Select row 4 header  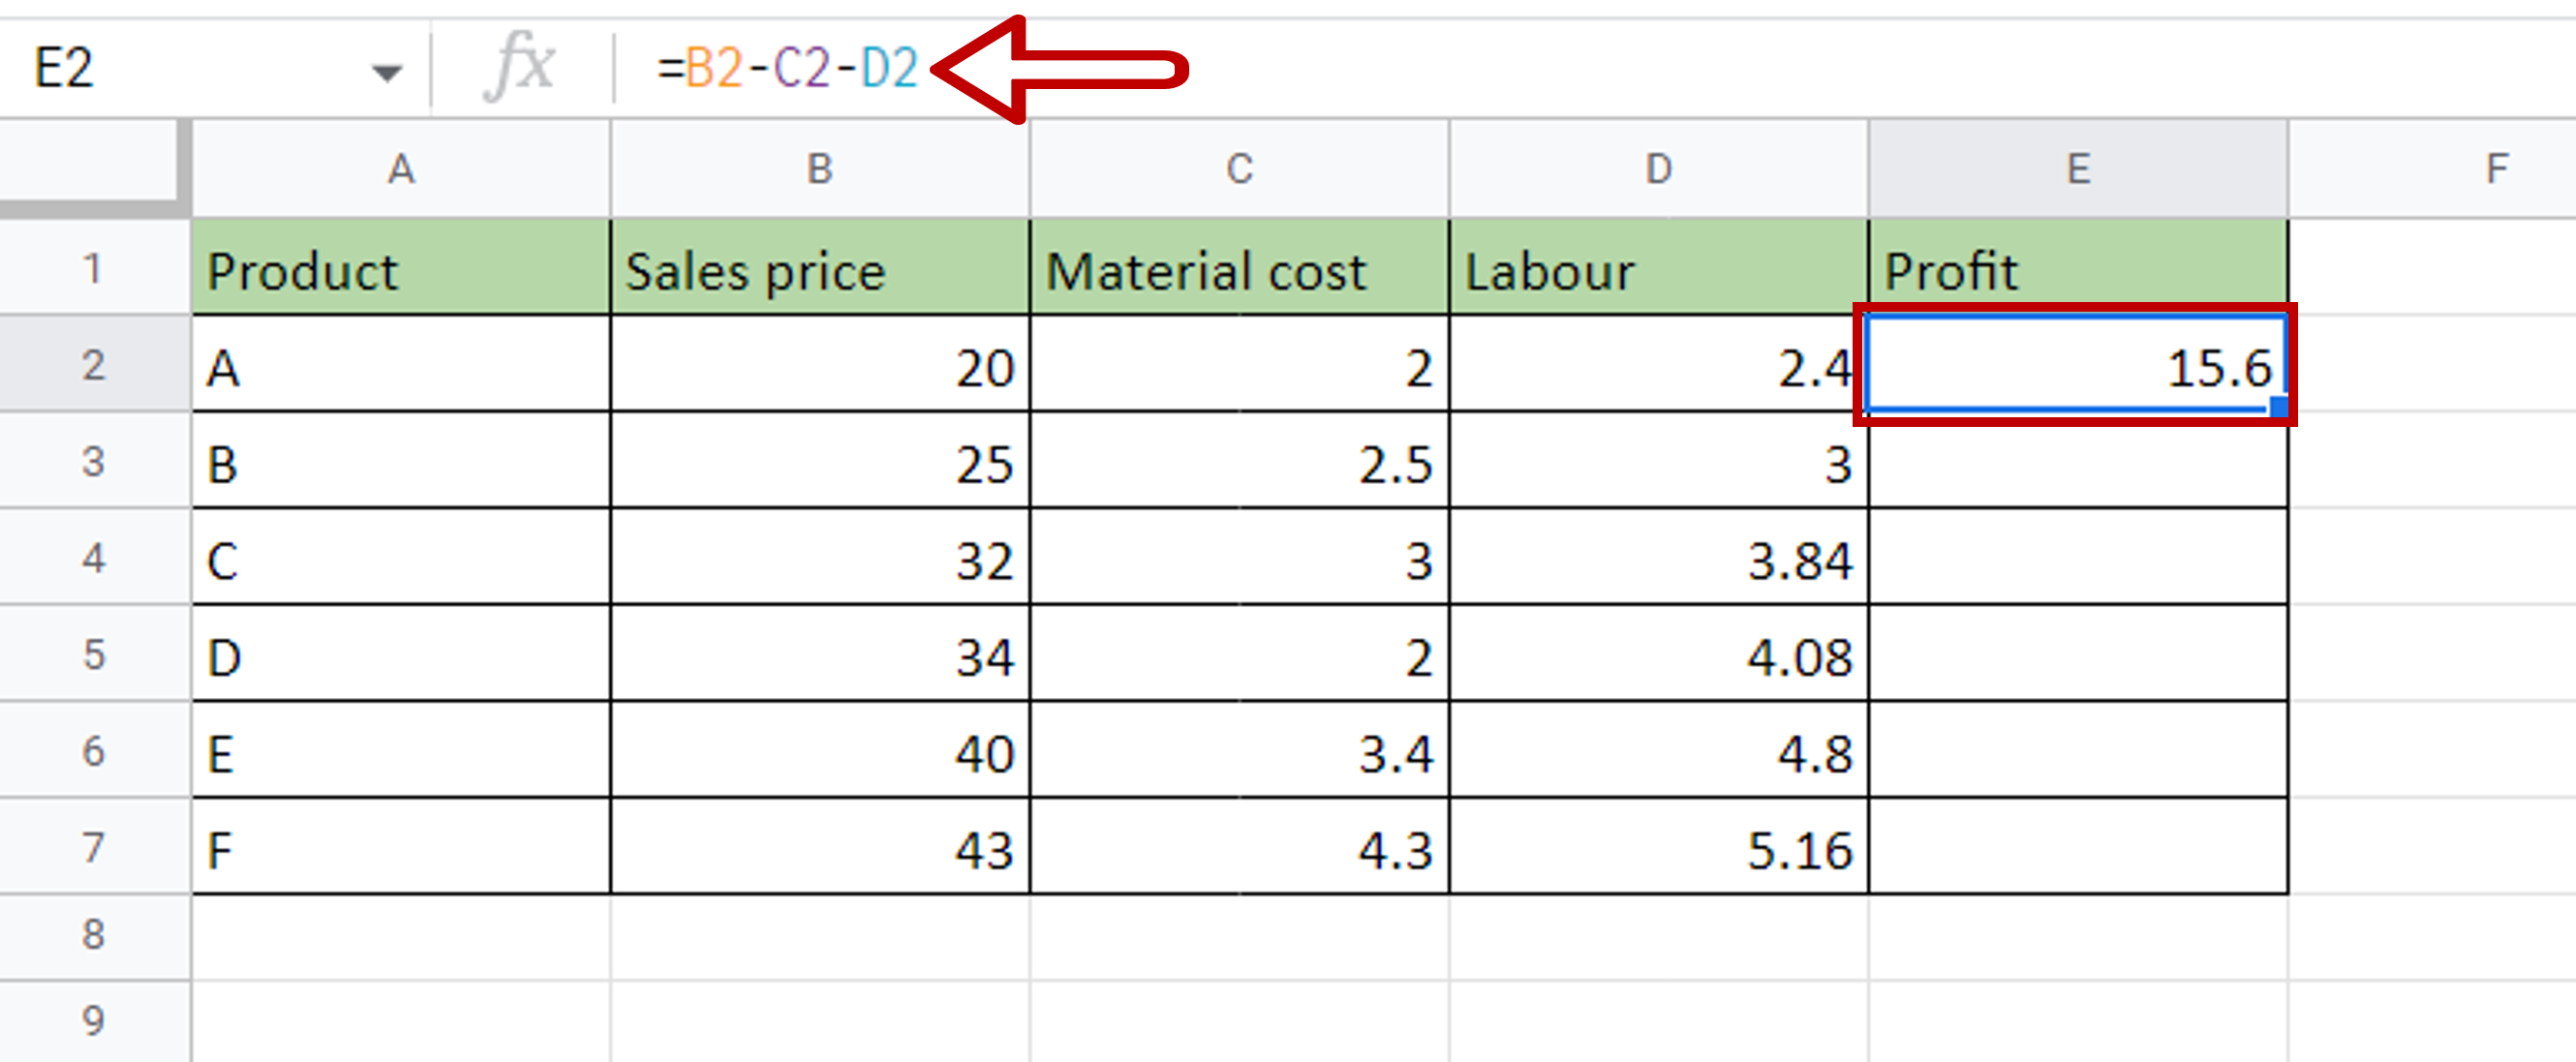[94, 557]
